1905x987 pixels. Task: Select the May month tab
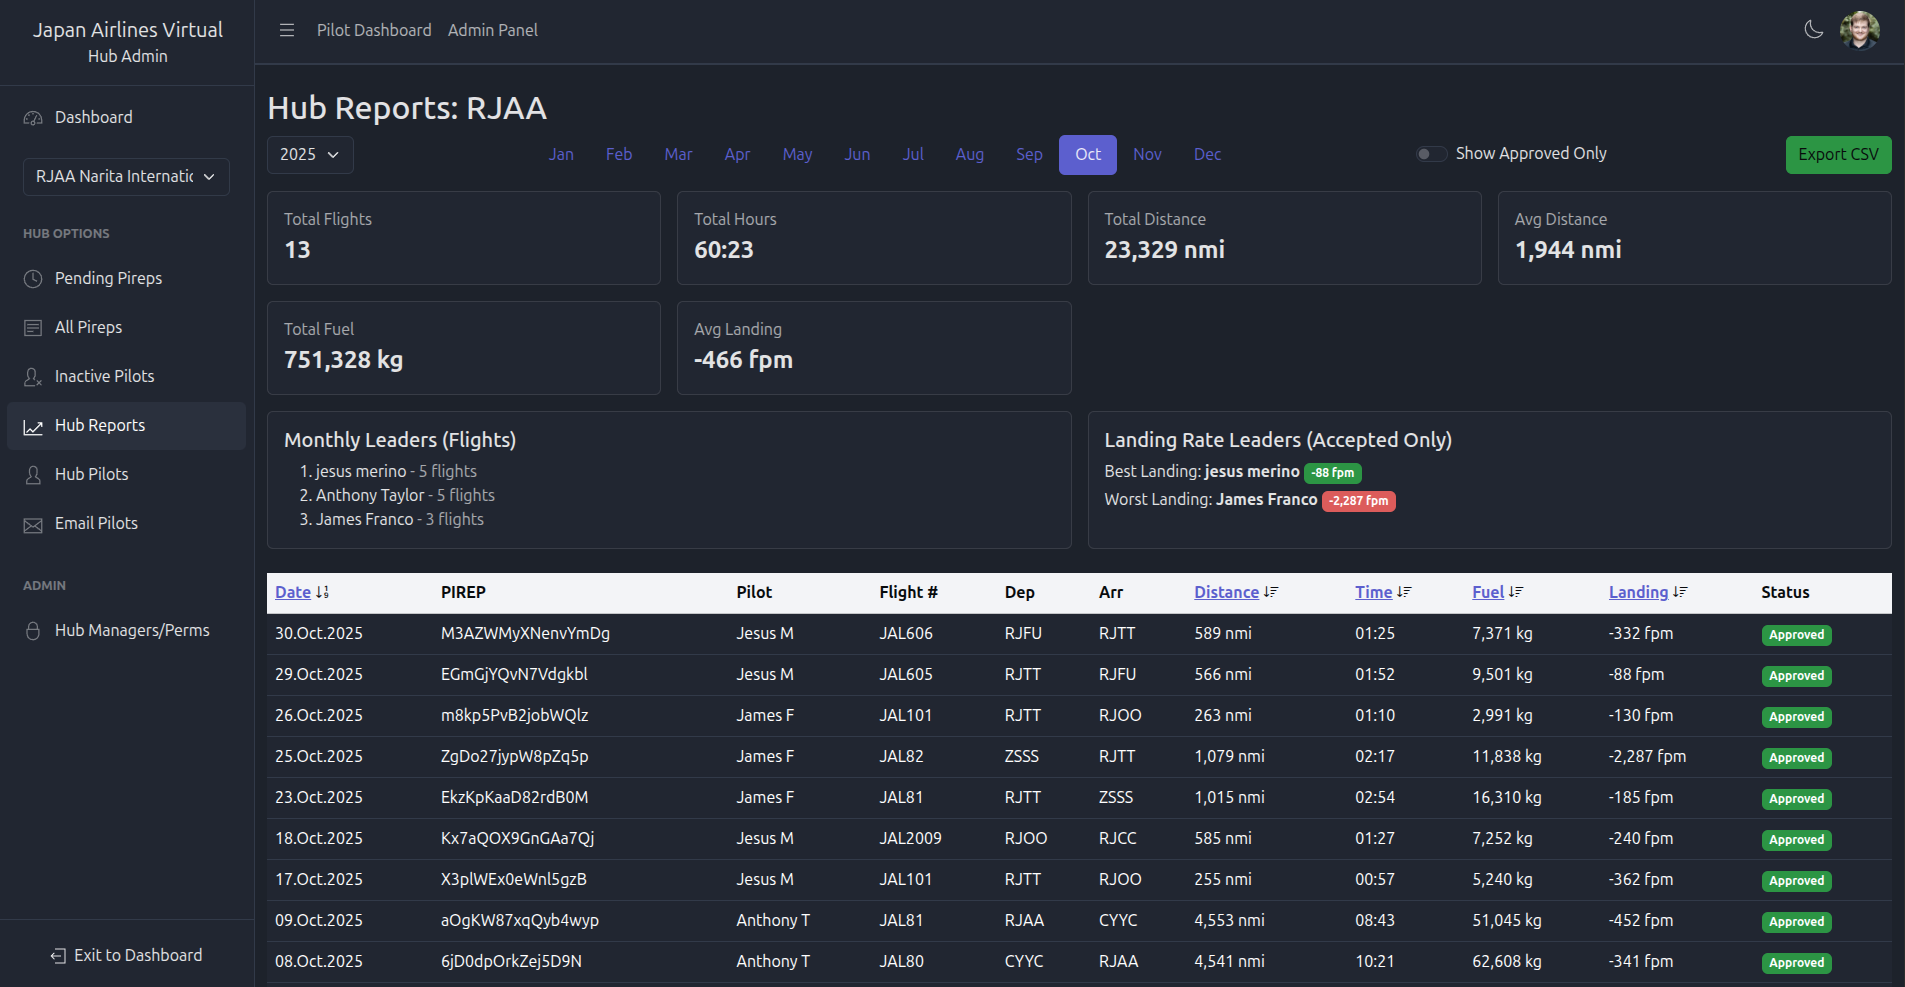coord(797,154)
